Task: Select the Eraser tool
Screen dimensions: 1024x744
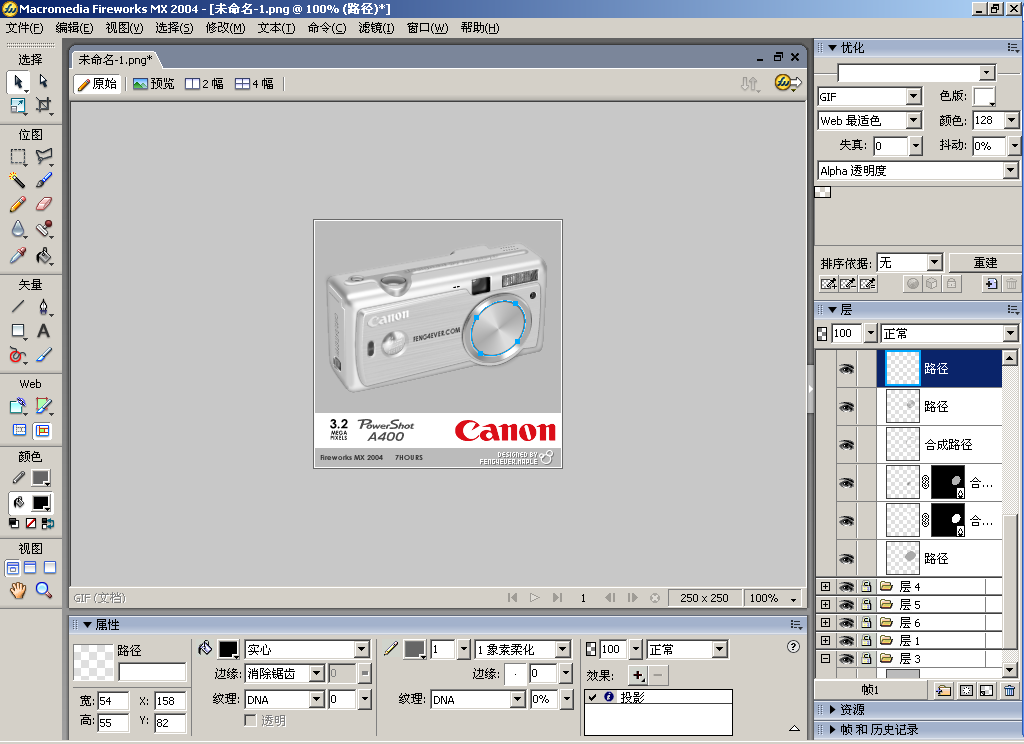Action: pos(43,204)
